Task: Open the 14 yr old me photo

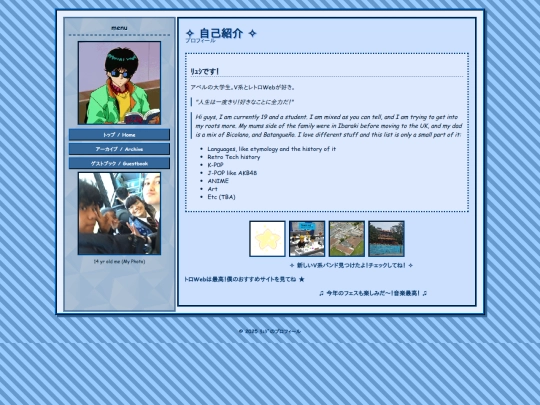Action: click(119, 214)
